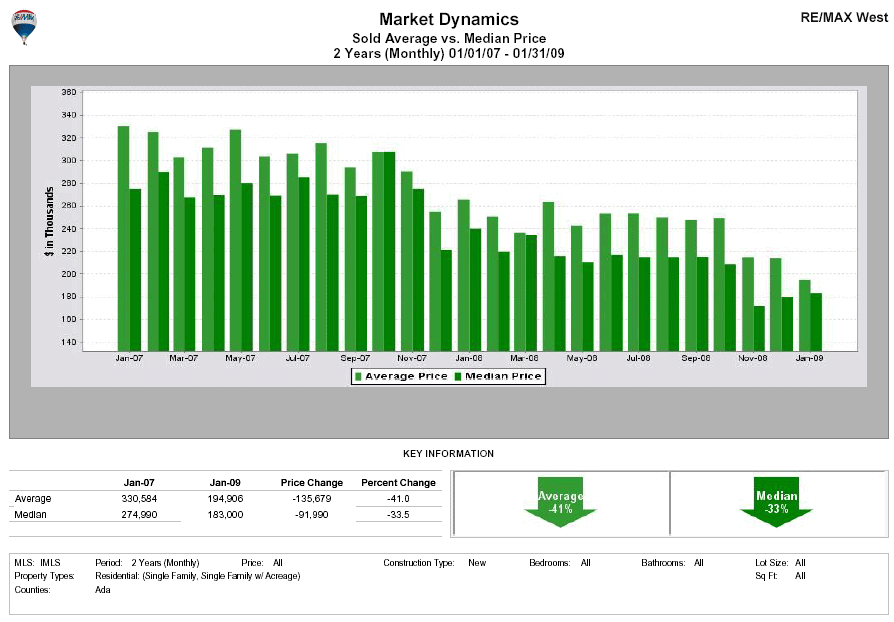This screenshot has width=894, height=622.
Task: Click the value 274,990
Action: 139,514
